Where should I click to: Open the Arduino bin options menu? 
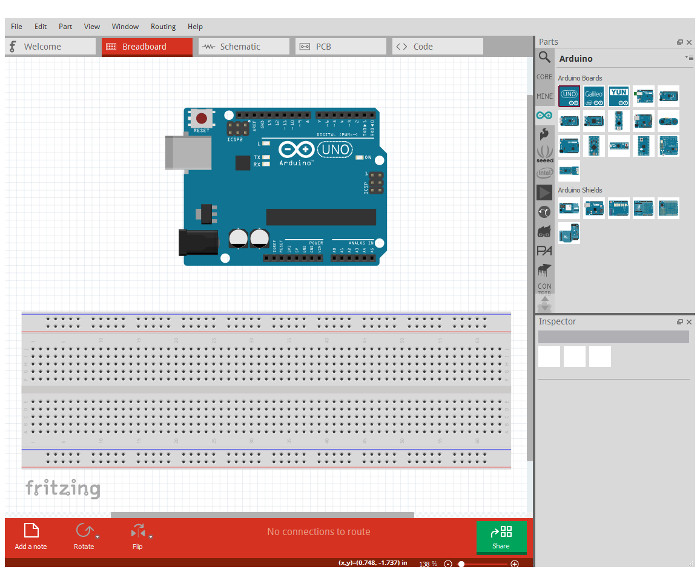pos(689,58)
